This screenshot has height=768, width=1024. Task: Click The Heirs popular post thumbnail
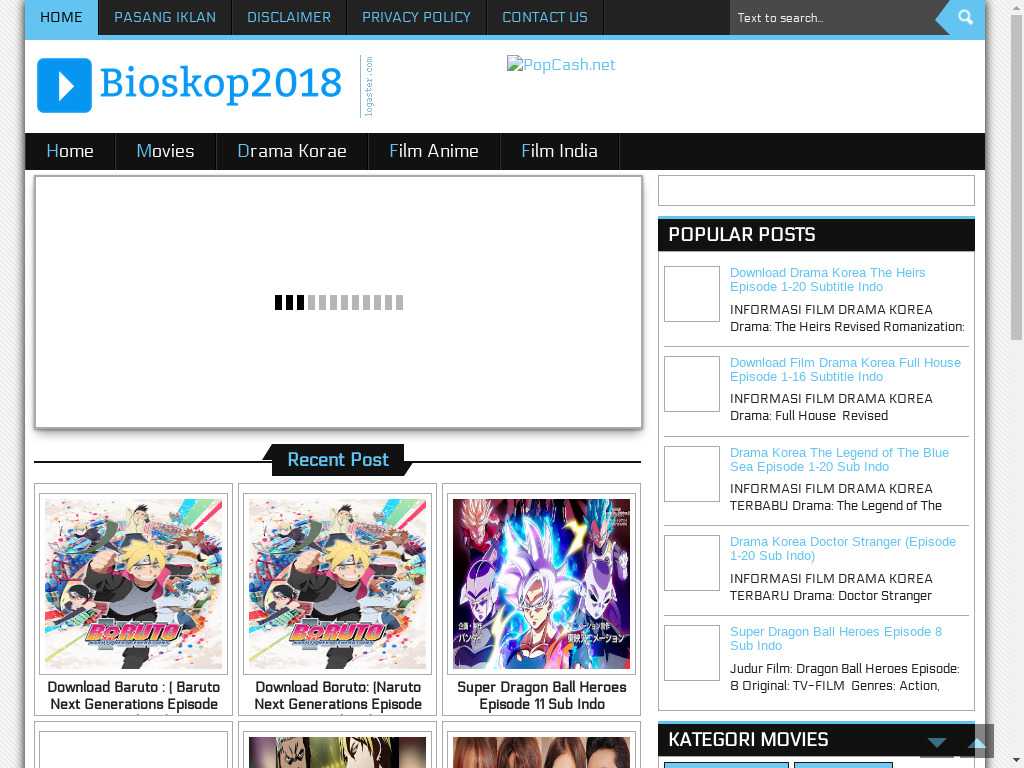coord(692,294)
